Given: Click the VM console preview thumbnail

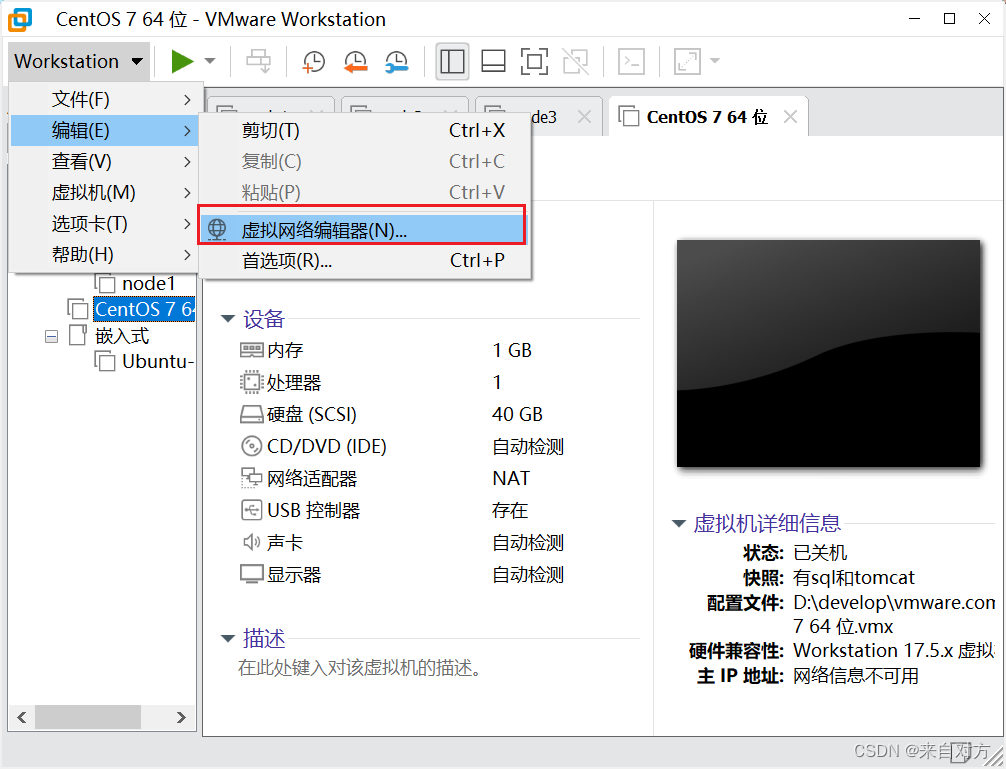Looking at the screenshot, I should point(828,353).
